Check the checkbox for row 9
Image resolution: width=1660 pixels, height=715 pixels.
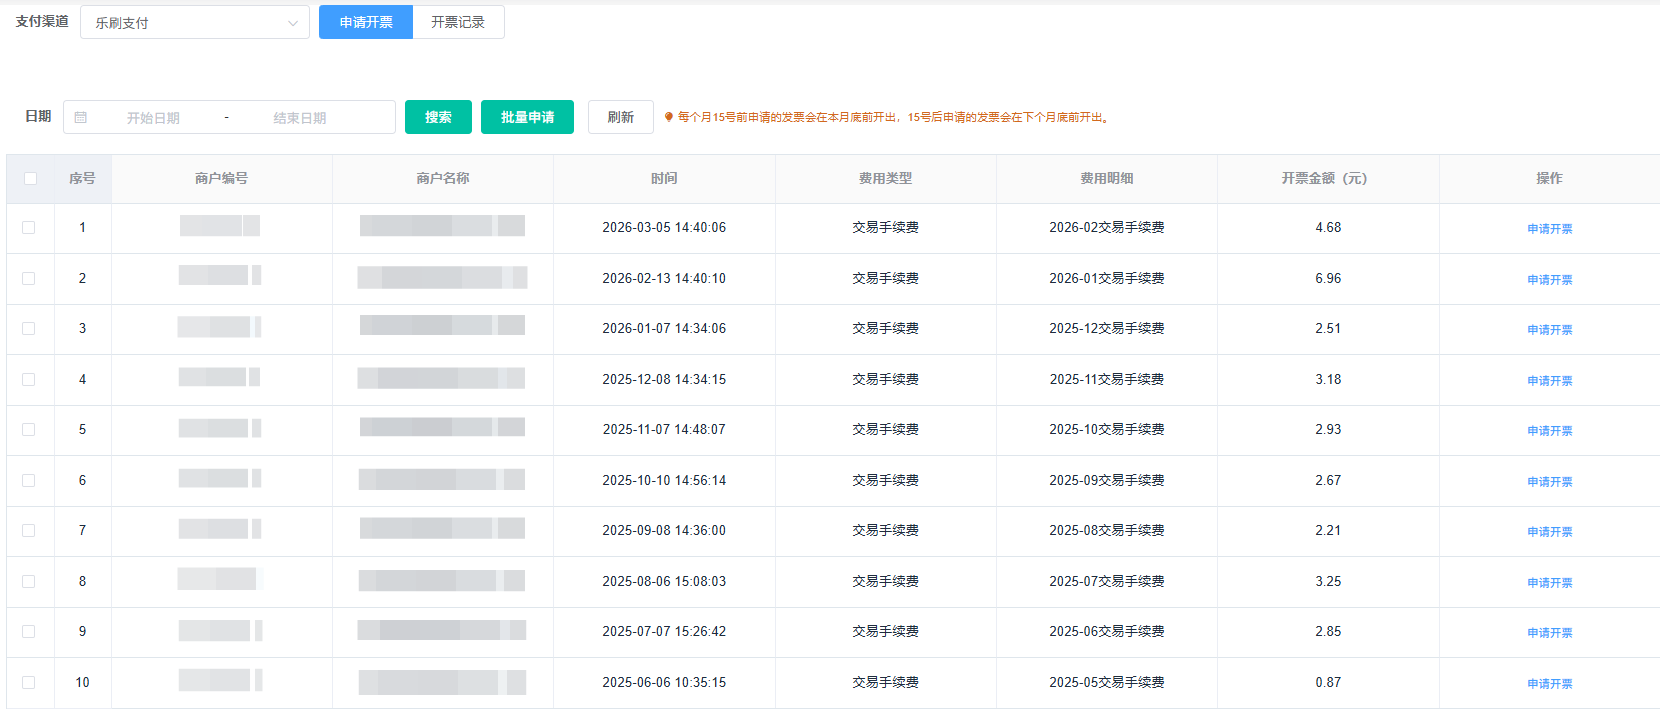(x=29, y=631)
